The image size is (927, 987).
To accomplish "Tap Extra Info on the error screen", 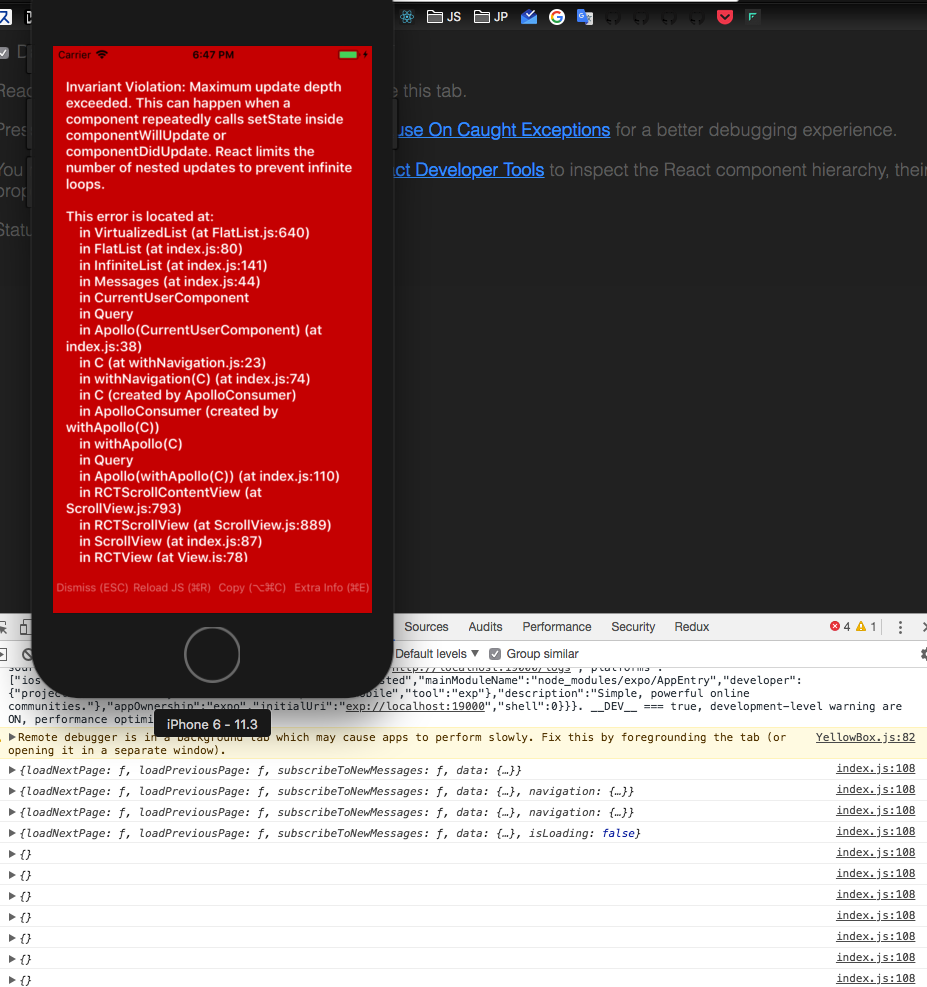I will [332, 587].
